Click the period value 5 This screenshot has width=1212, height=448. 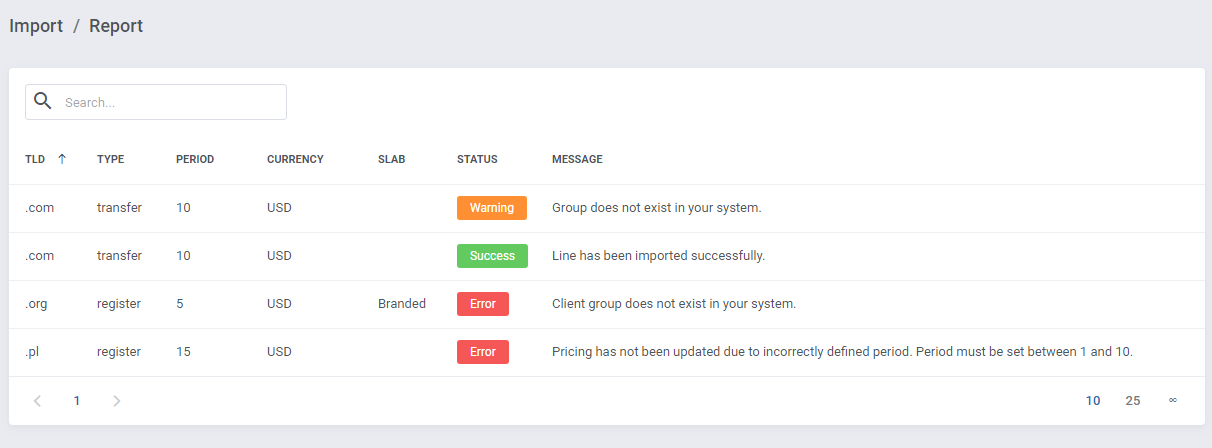coord(180,304)
